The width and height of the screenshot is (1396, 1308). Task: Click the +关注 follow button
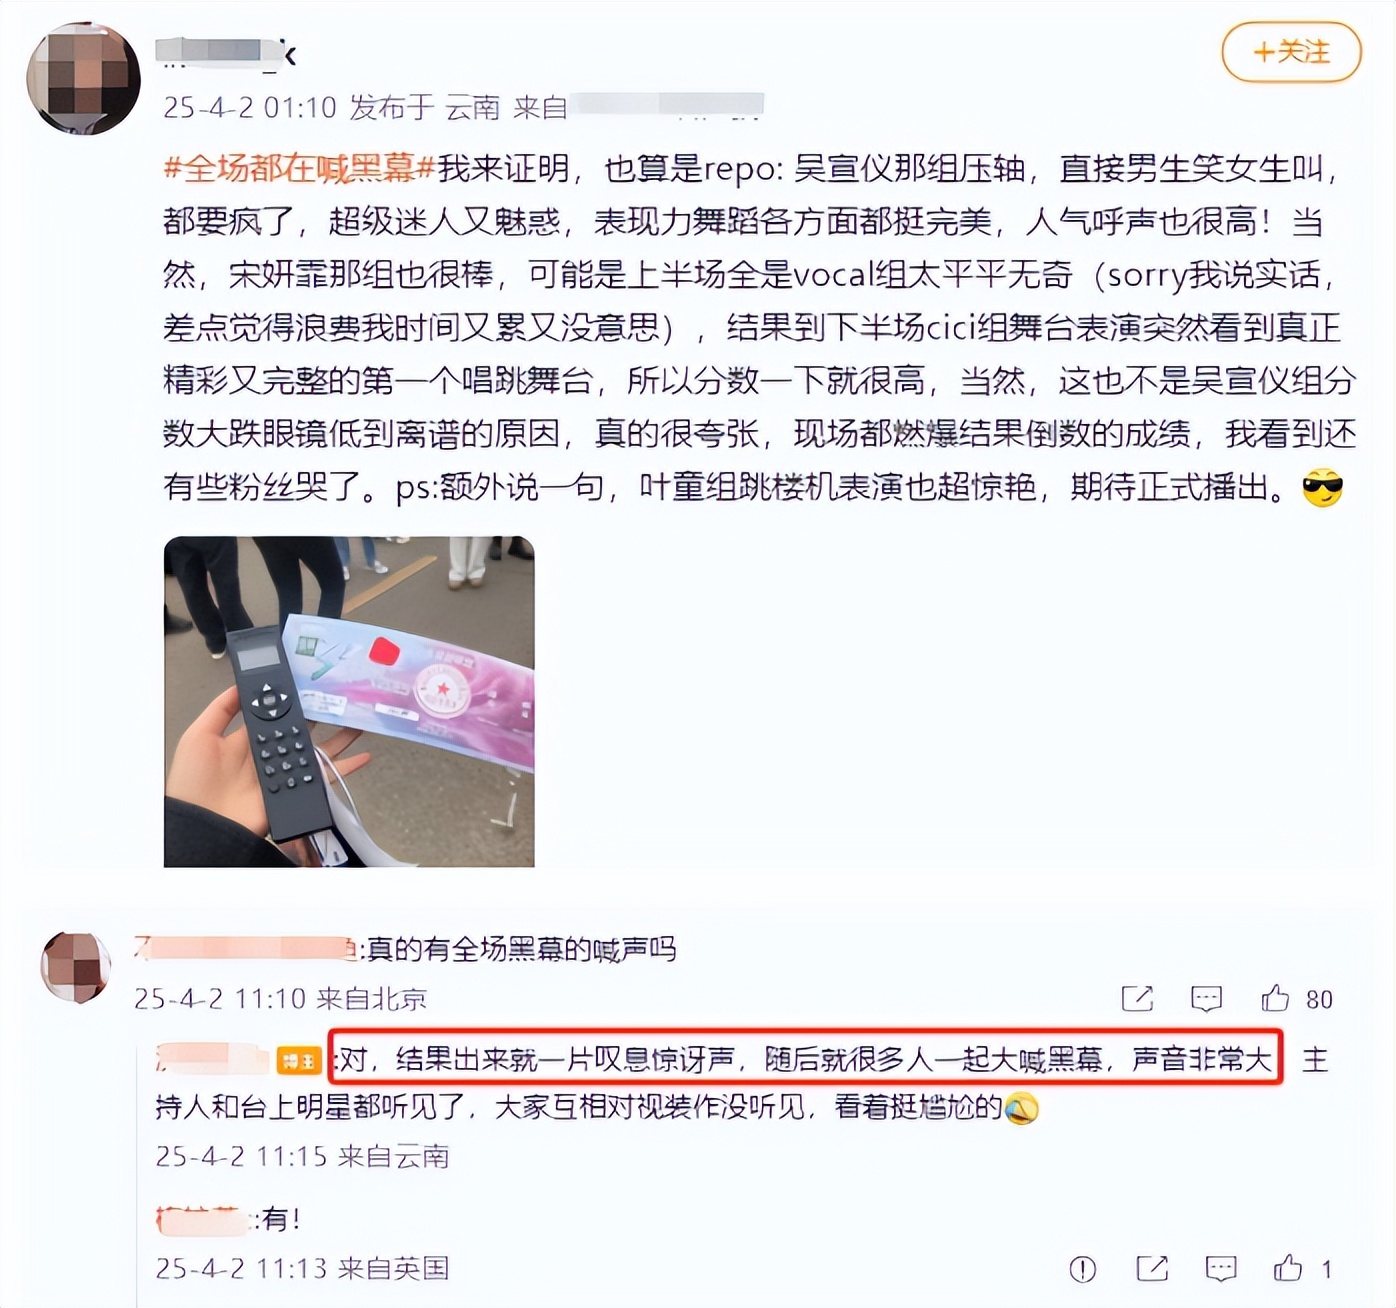(x=1291, y=52)
